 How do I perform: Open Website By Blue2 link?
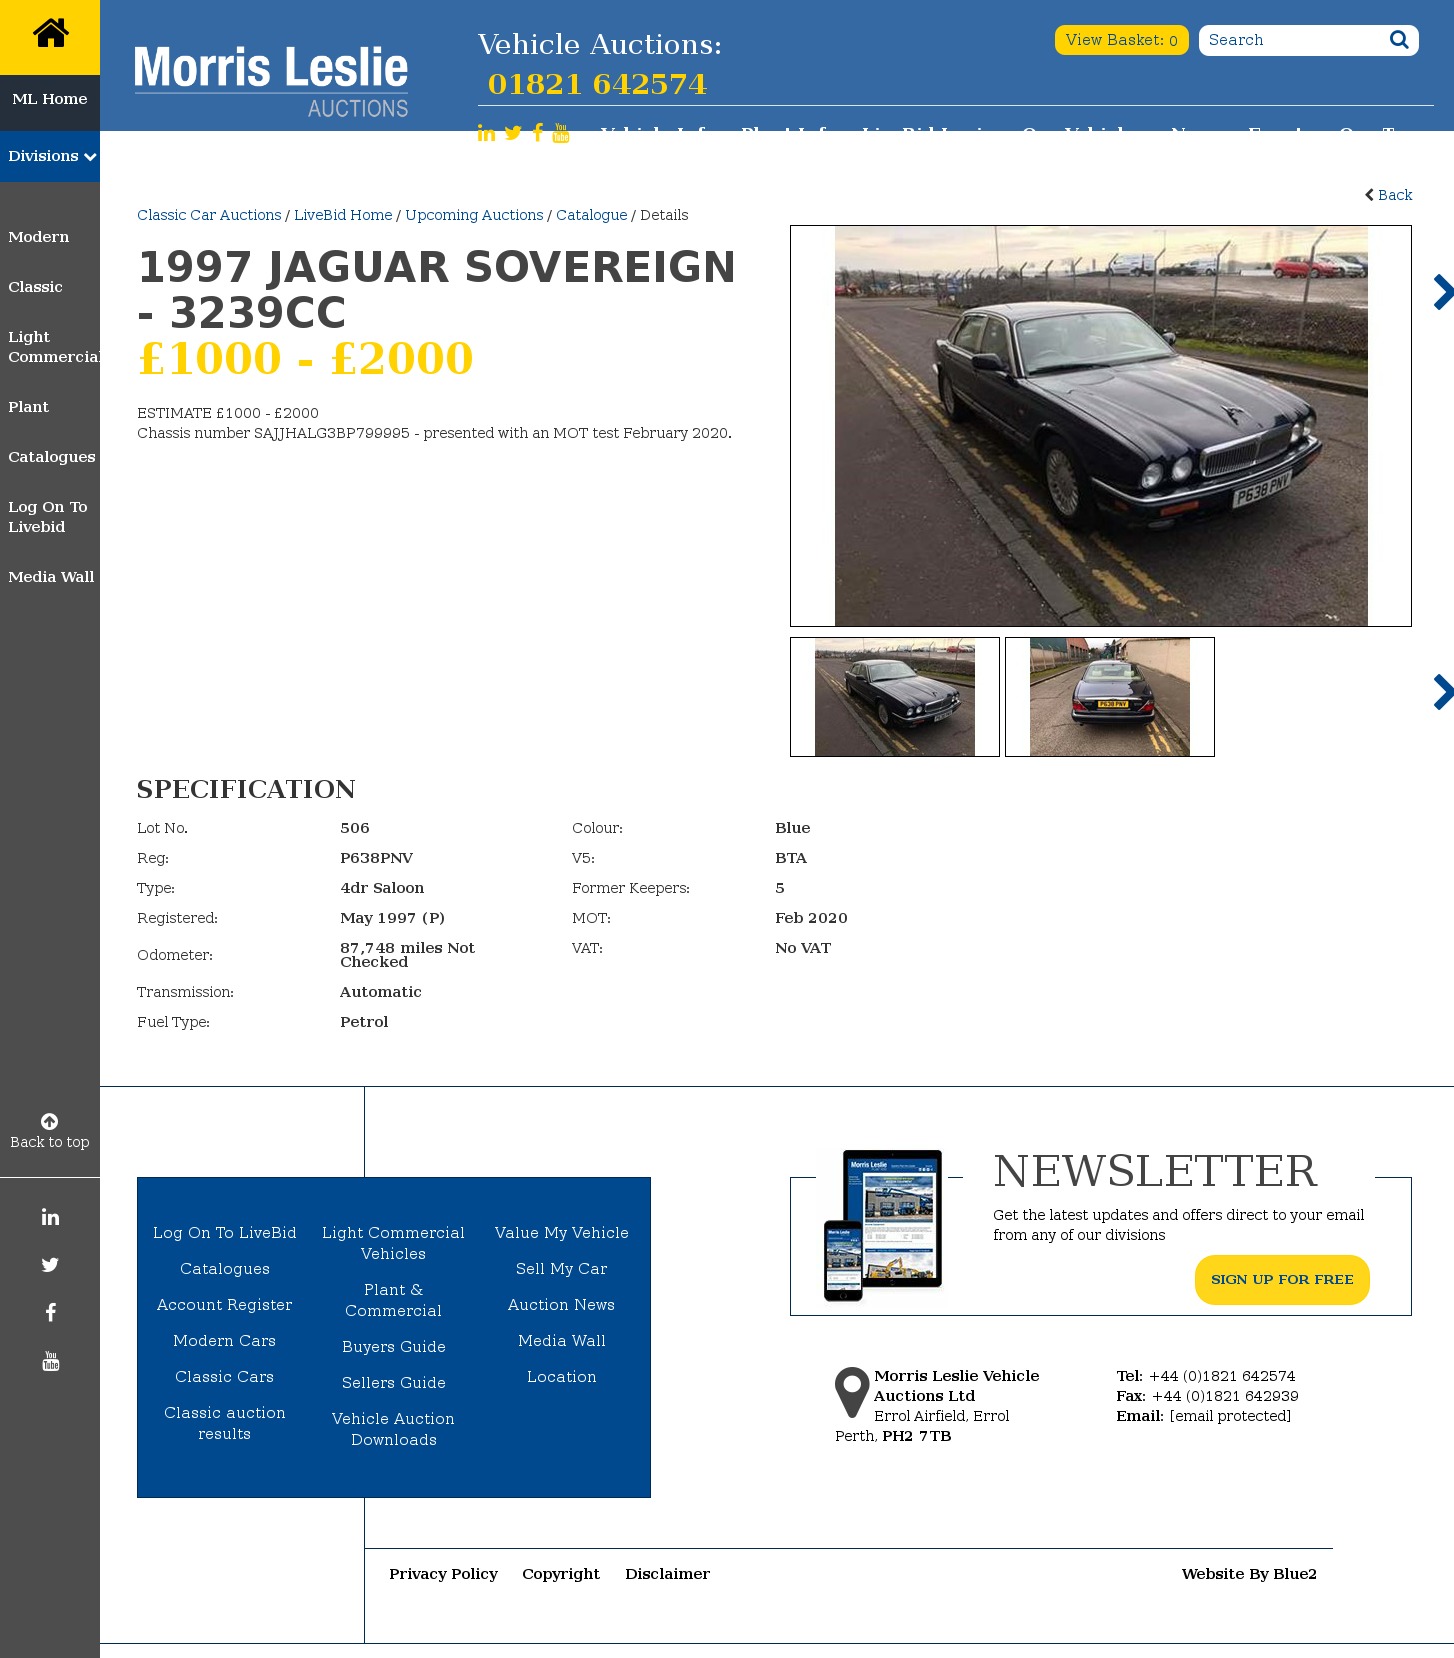tap(1249, 1574)
